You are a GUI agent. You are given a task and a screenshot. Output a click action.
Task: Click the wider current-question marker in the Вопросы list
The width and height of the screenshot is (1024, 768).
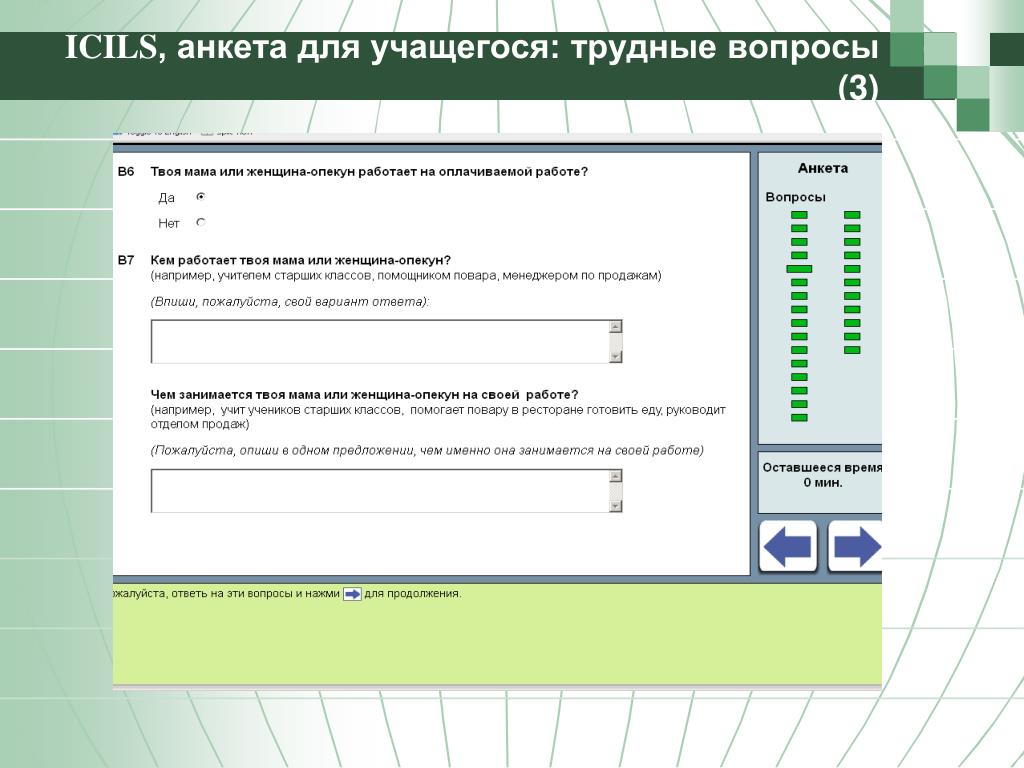click(x=799, y=269)
